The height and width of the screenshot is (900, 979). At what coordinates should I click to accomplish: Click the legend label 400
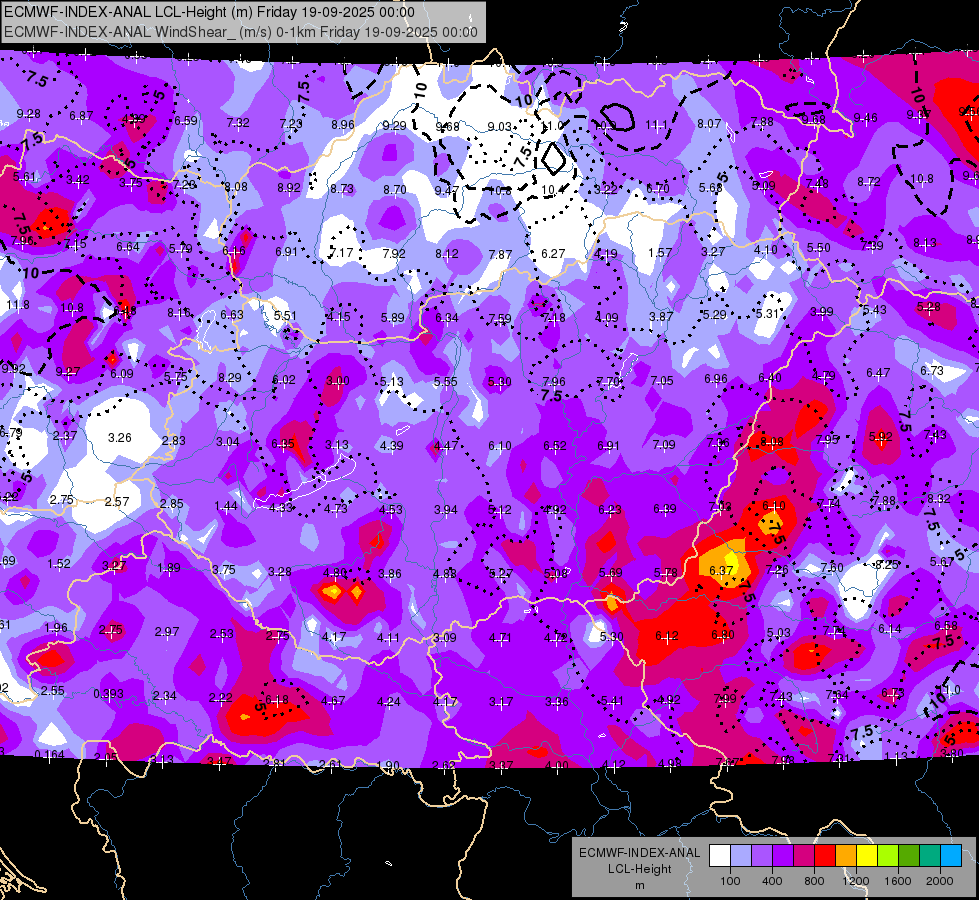(x=772, y=881)
